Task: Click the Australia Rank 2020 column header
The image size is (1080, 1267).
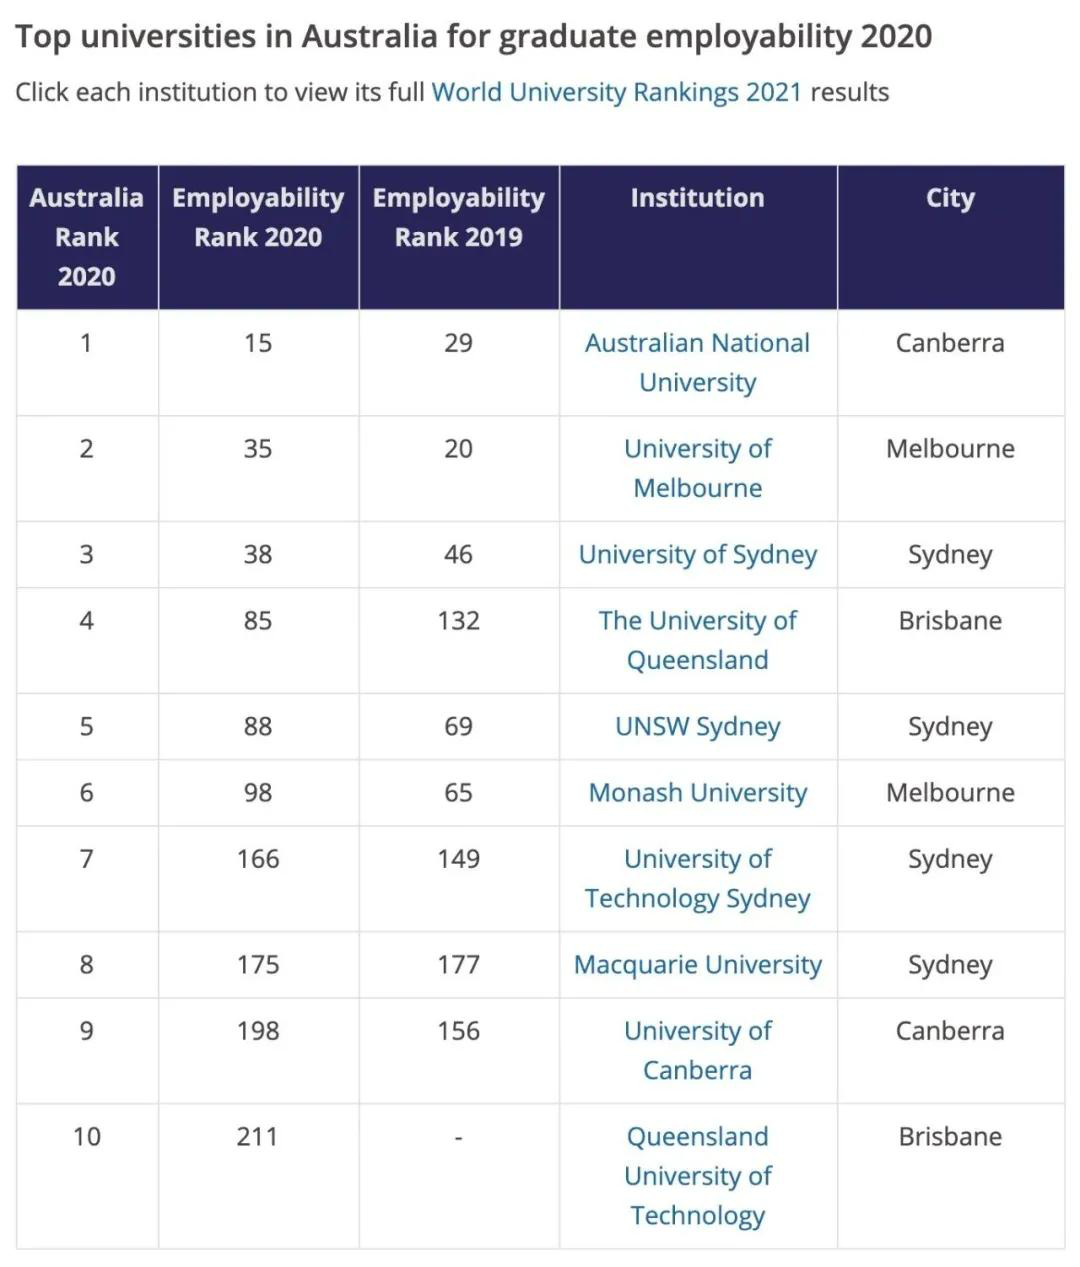Action: [x=87, y=237]
